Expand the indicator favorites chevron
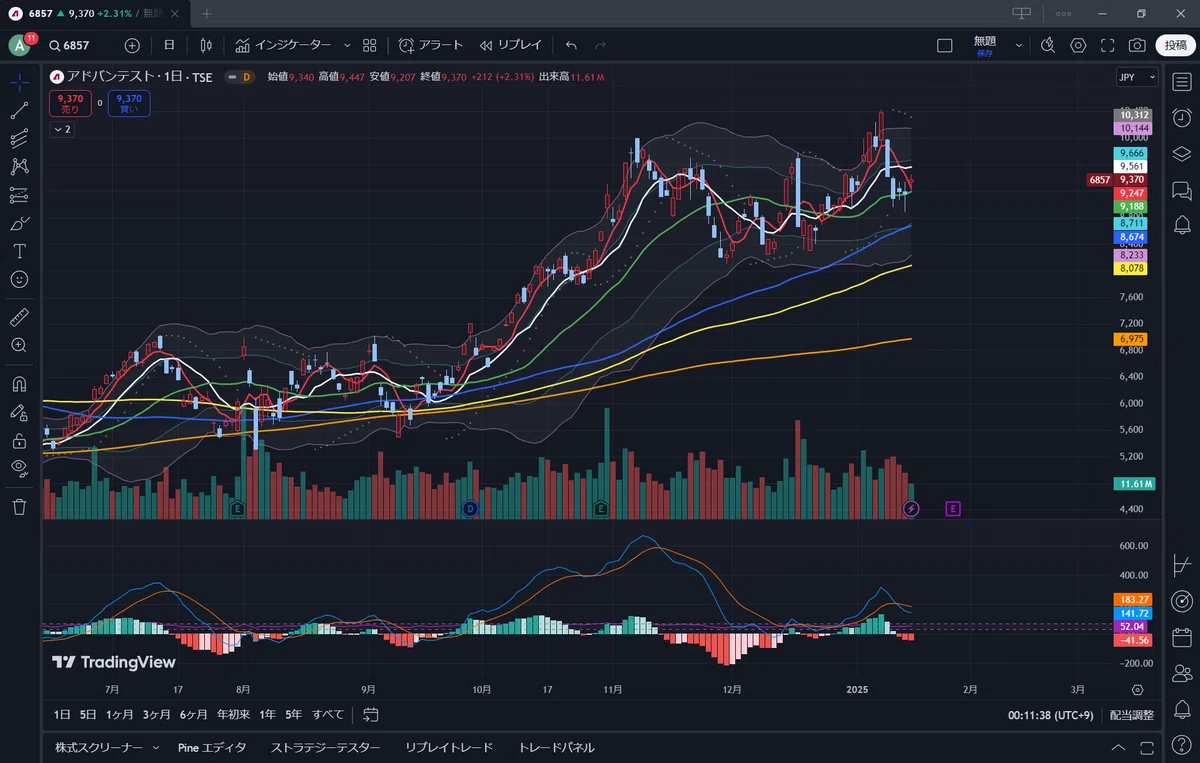Screen dimensions: 1200x763 pyautogui.click(x=347, y=45)
